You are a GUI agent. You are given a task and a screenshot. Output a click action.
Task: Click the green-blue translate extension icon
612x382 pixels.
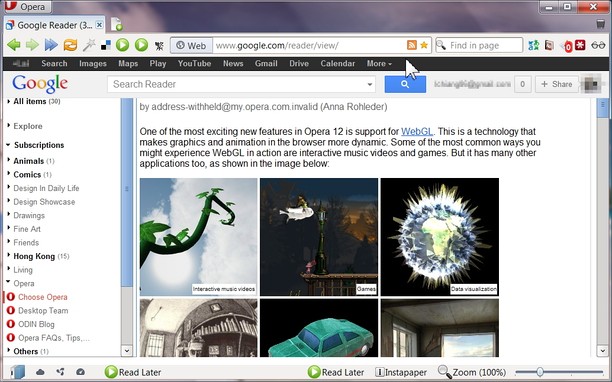tap(534, 45)
